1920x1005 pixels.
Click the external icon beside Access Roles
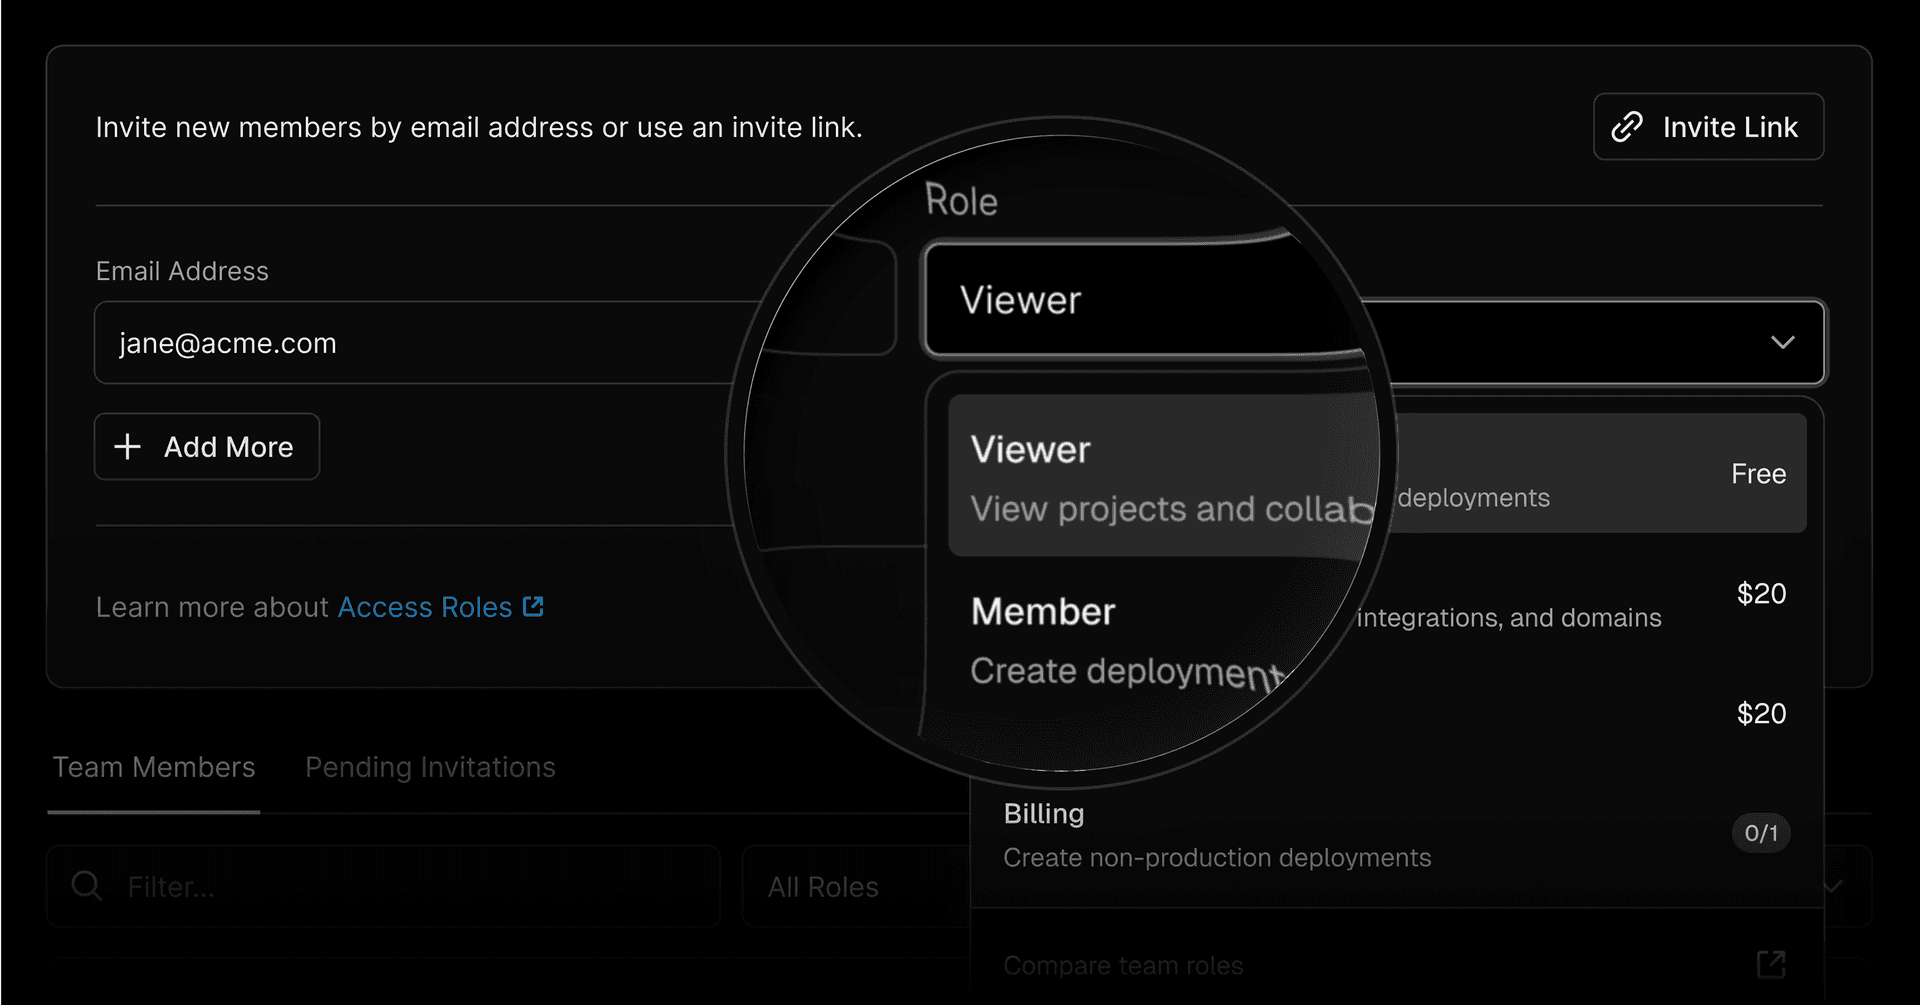[534, 607]
